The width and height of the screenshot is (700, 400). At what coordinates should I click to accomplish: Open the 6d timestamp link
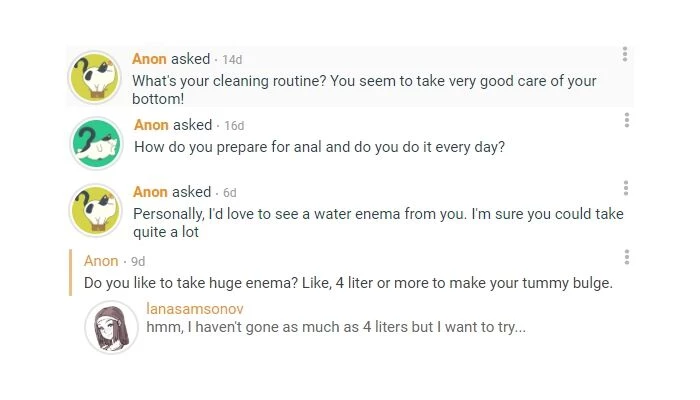(230, 193)
